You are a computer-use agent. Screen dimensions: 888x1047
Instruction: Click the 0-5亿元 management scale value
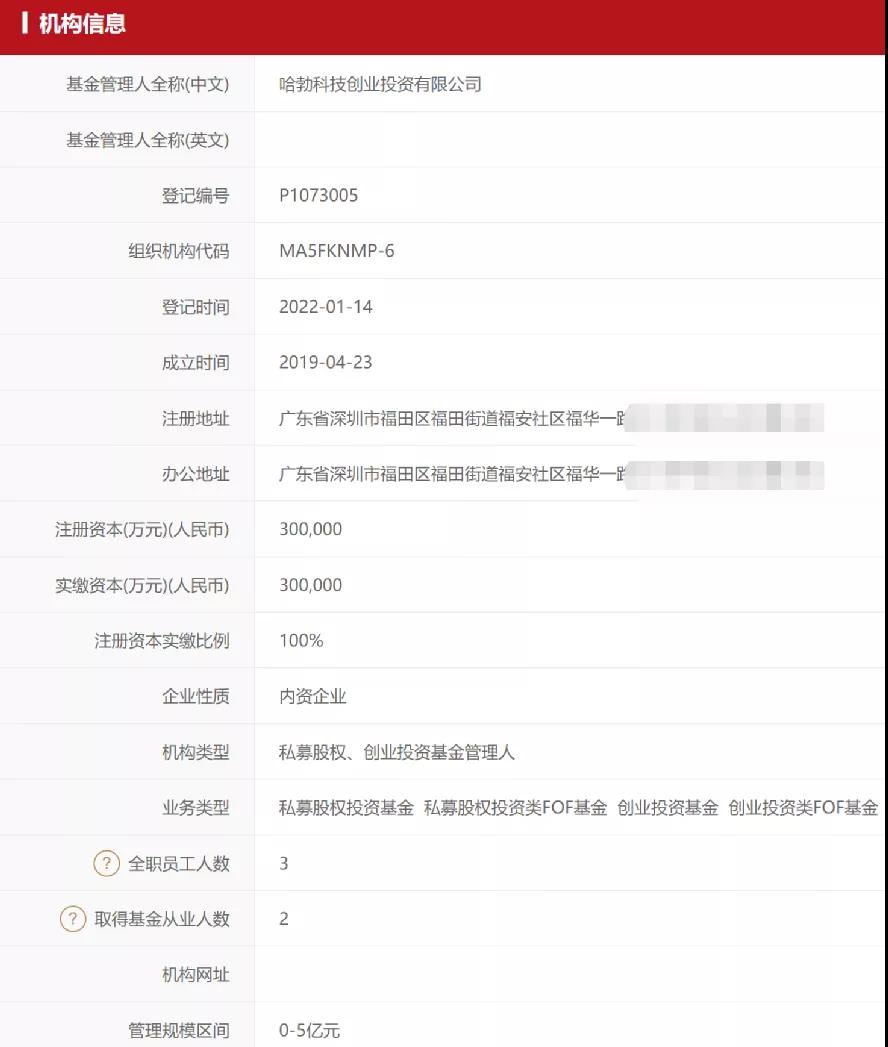[309, 1030]
